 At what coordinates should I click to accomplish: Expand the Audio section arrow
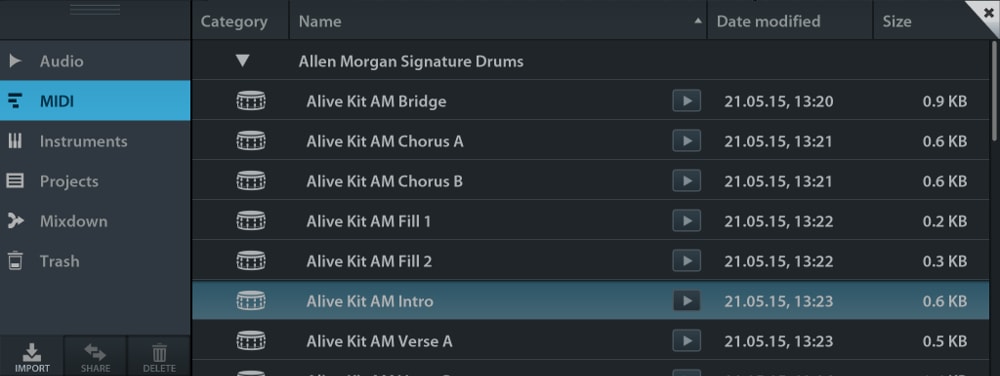click(x=15, y=61)
